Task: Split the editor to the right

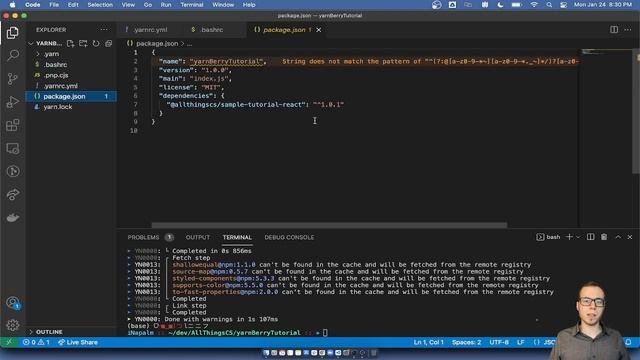Action: coord(614,29)
